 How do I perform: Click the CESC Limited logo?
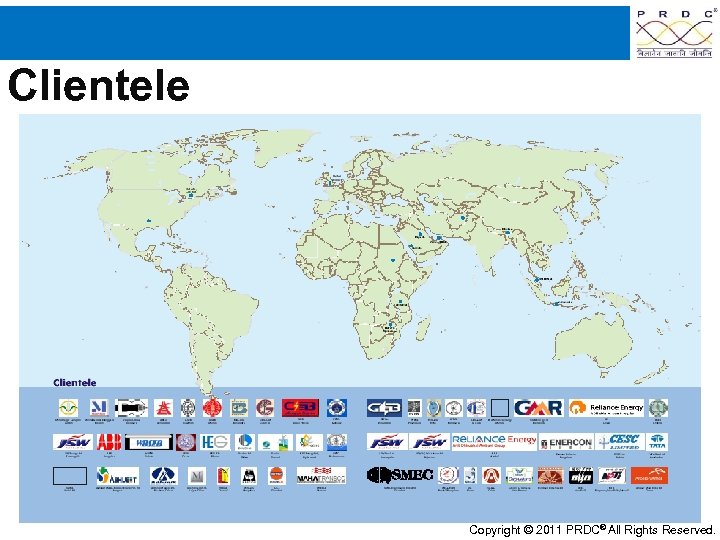click(x=620, y=442)
